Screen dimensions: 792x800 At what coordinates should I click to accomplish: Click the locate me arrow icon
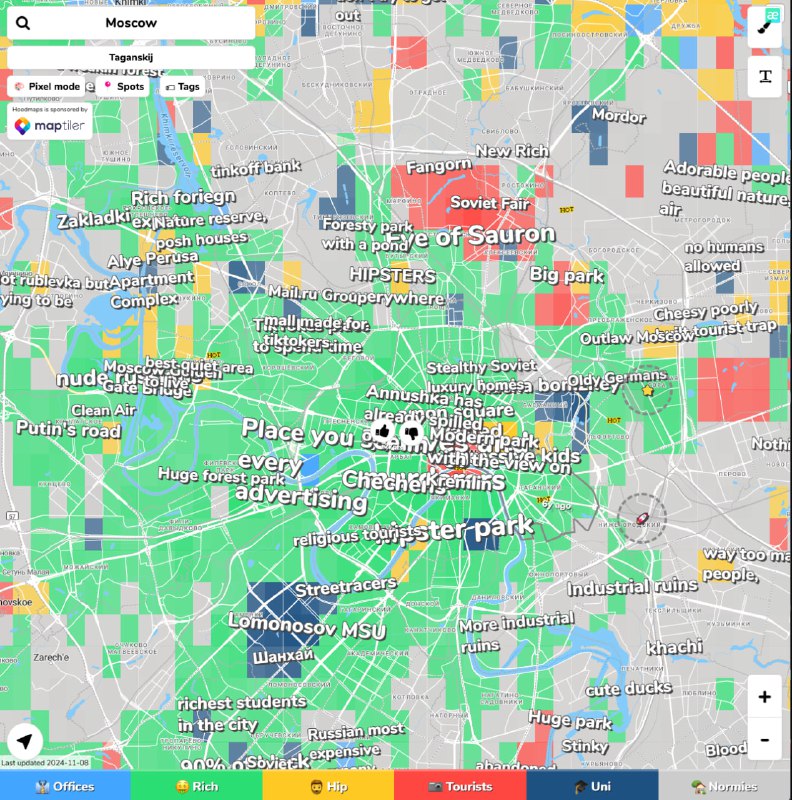[x=25, y=742]
